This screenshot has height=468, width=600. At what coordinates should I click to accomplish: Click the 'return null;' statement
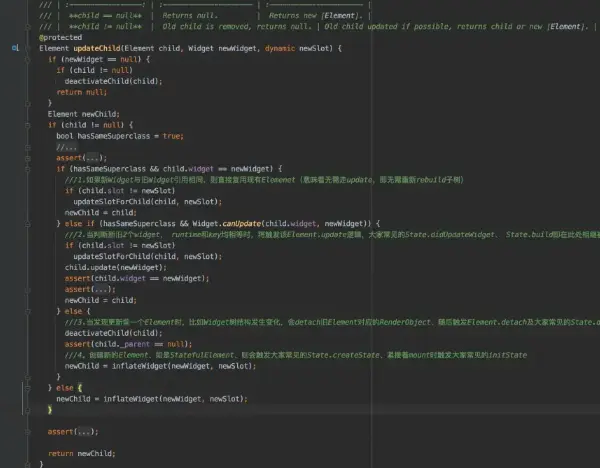tap(82, 92)
